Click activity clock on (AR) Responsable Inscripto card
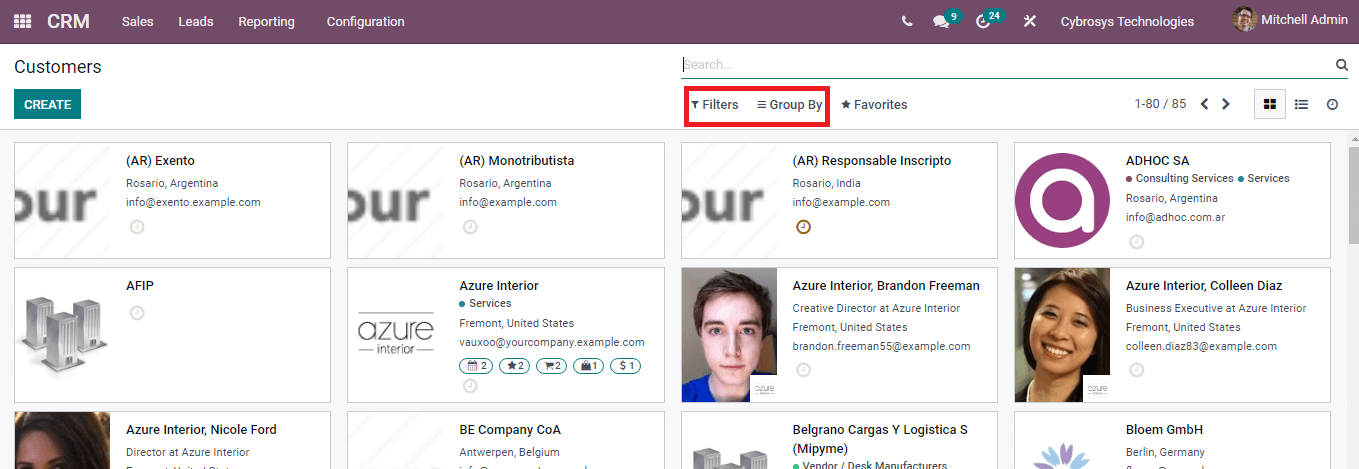 tap(803, 227)
